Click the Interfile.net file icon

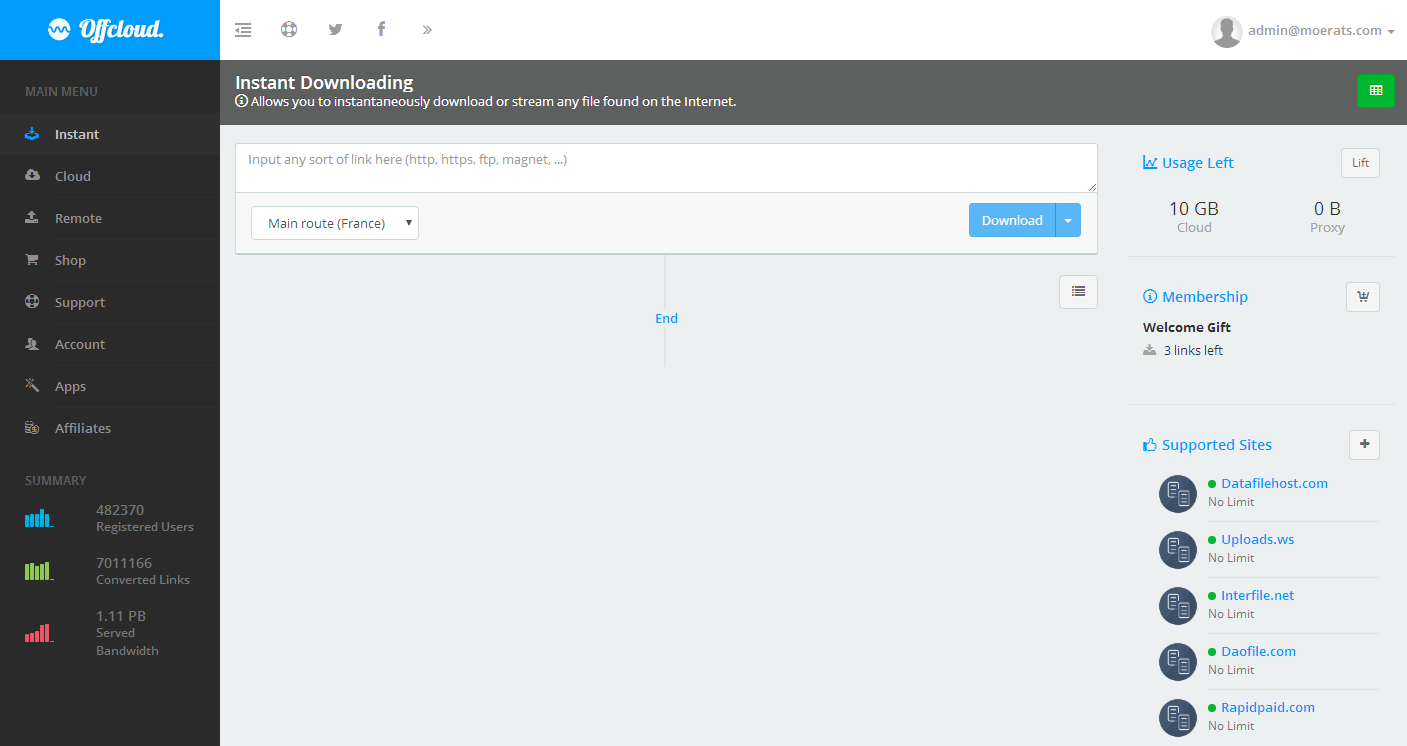click(x=1178, y=605)
